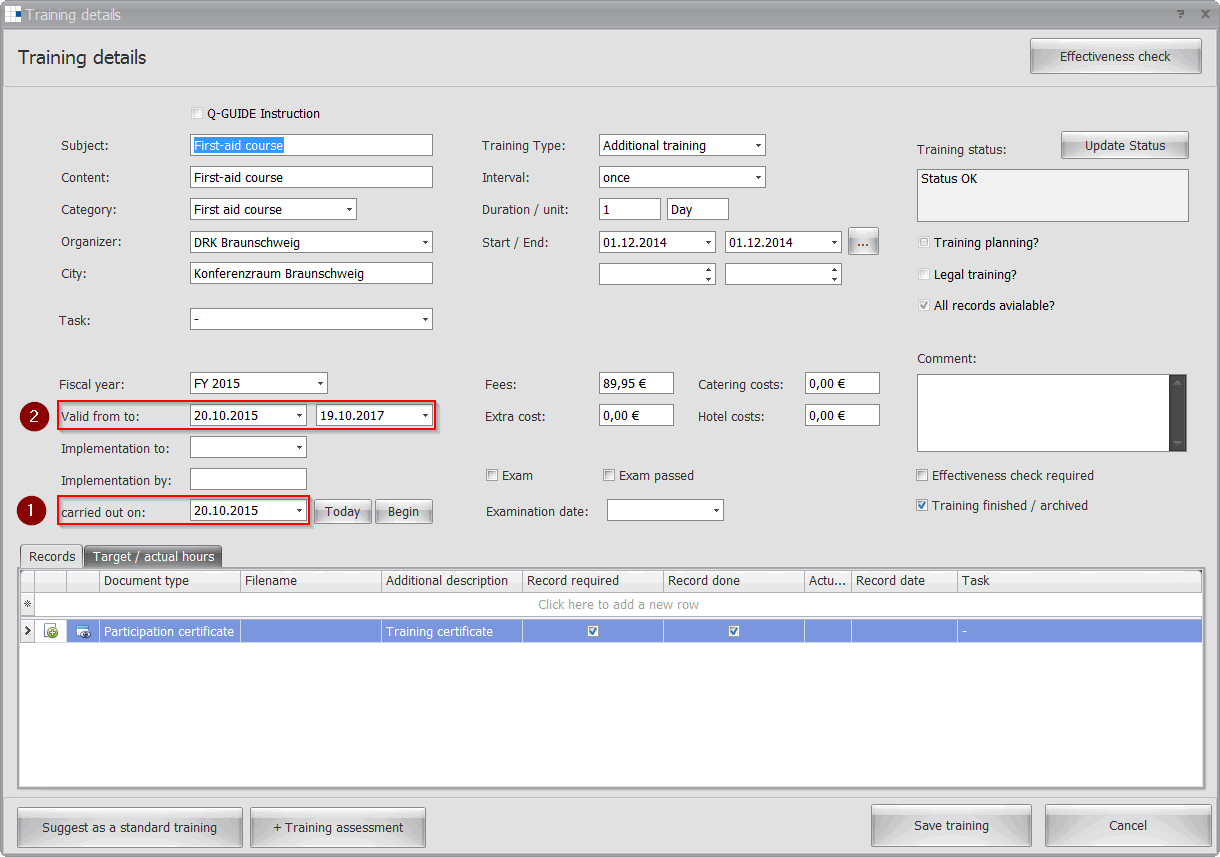
Task: Click the Update Status button
Action: 1125,146
